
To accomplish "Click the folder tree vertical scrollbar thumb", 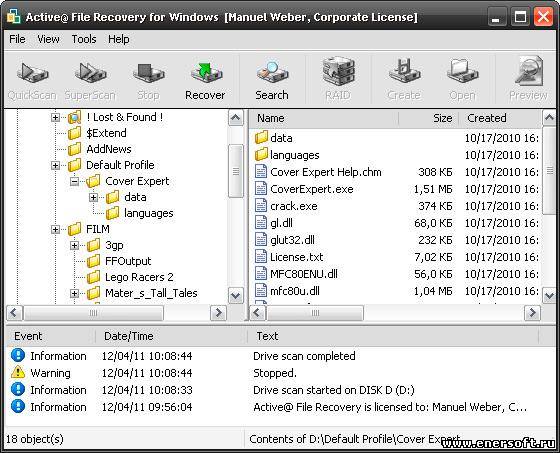I will pos(236,171).
